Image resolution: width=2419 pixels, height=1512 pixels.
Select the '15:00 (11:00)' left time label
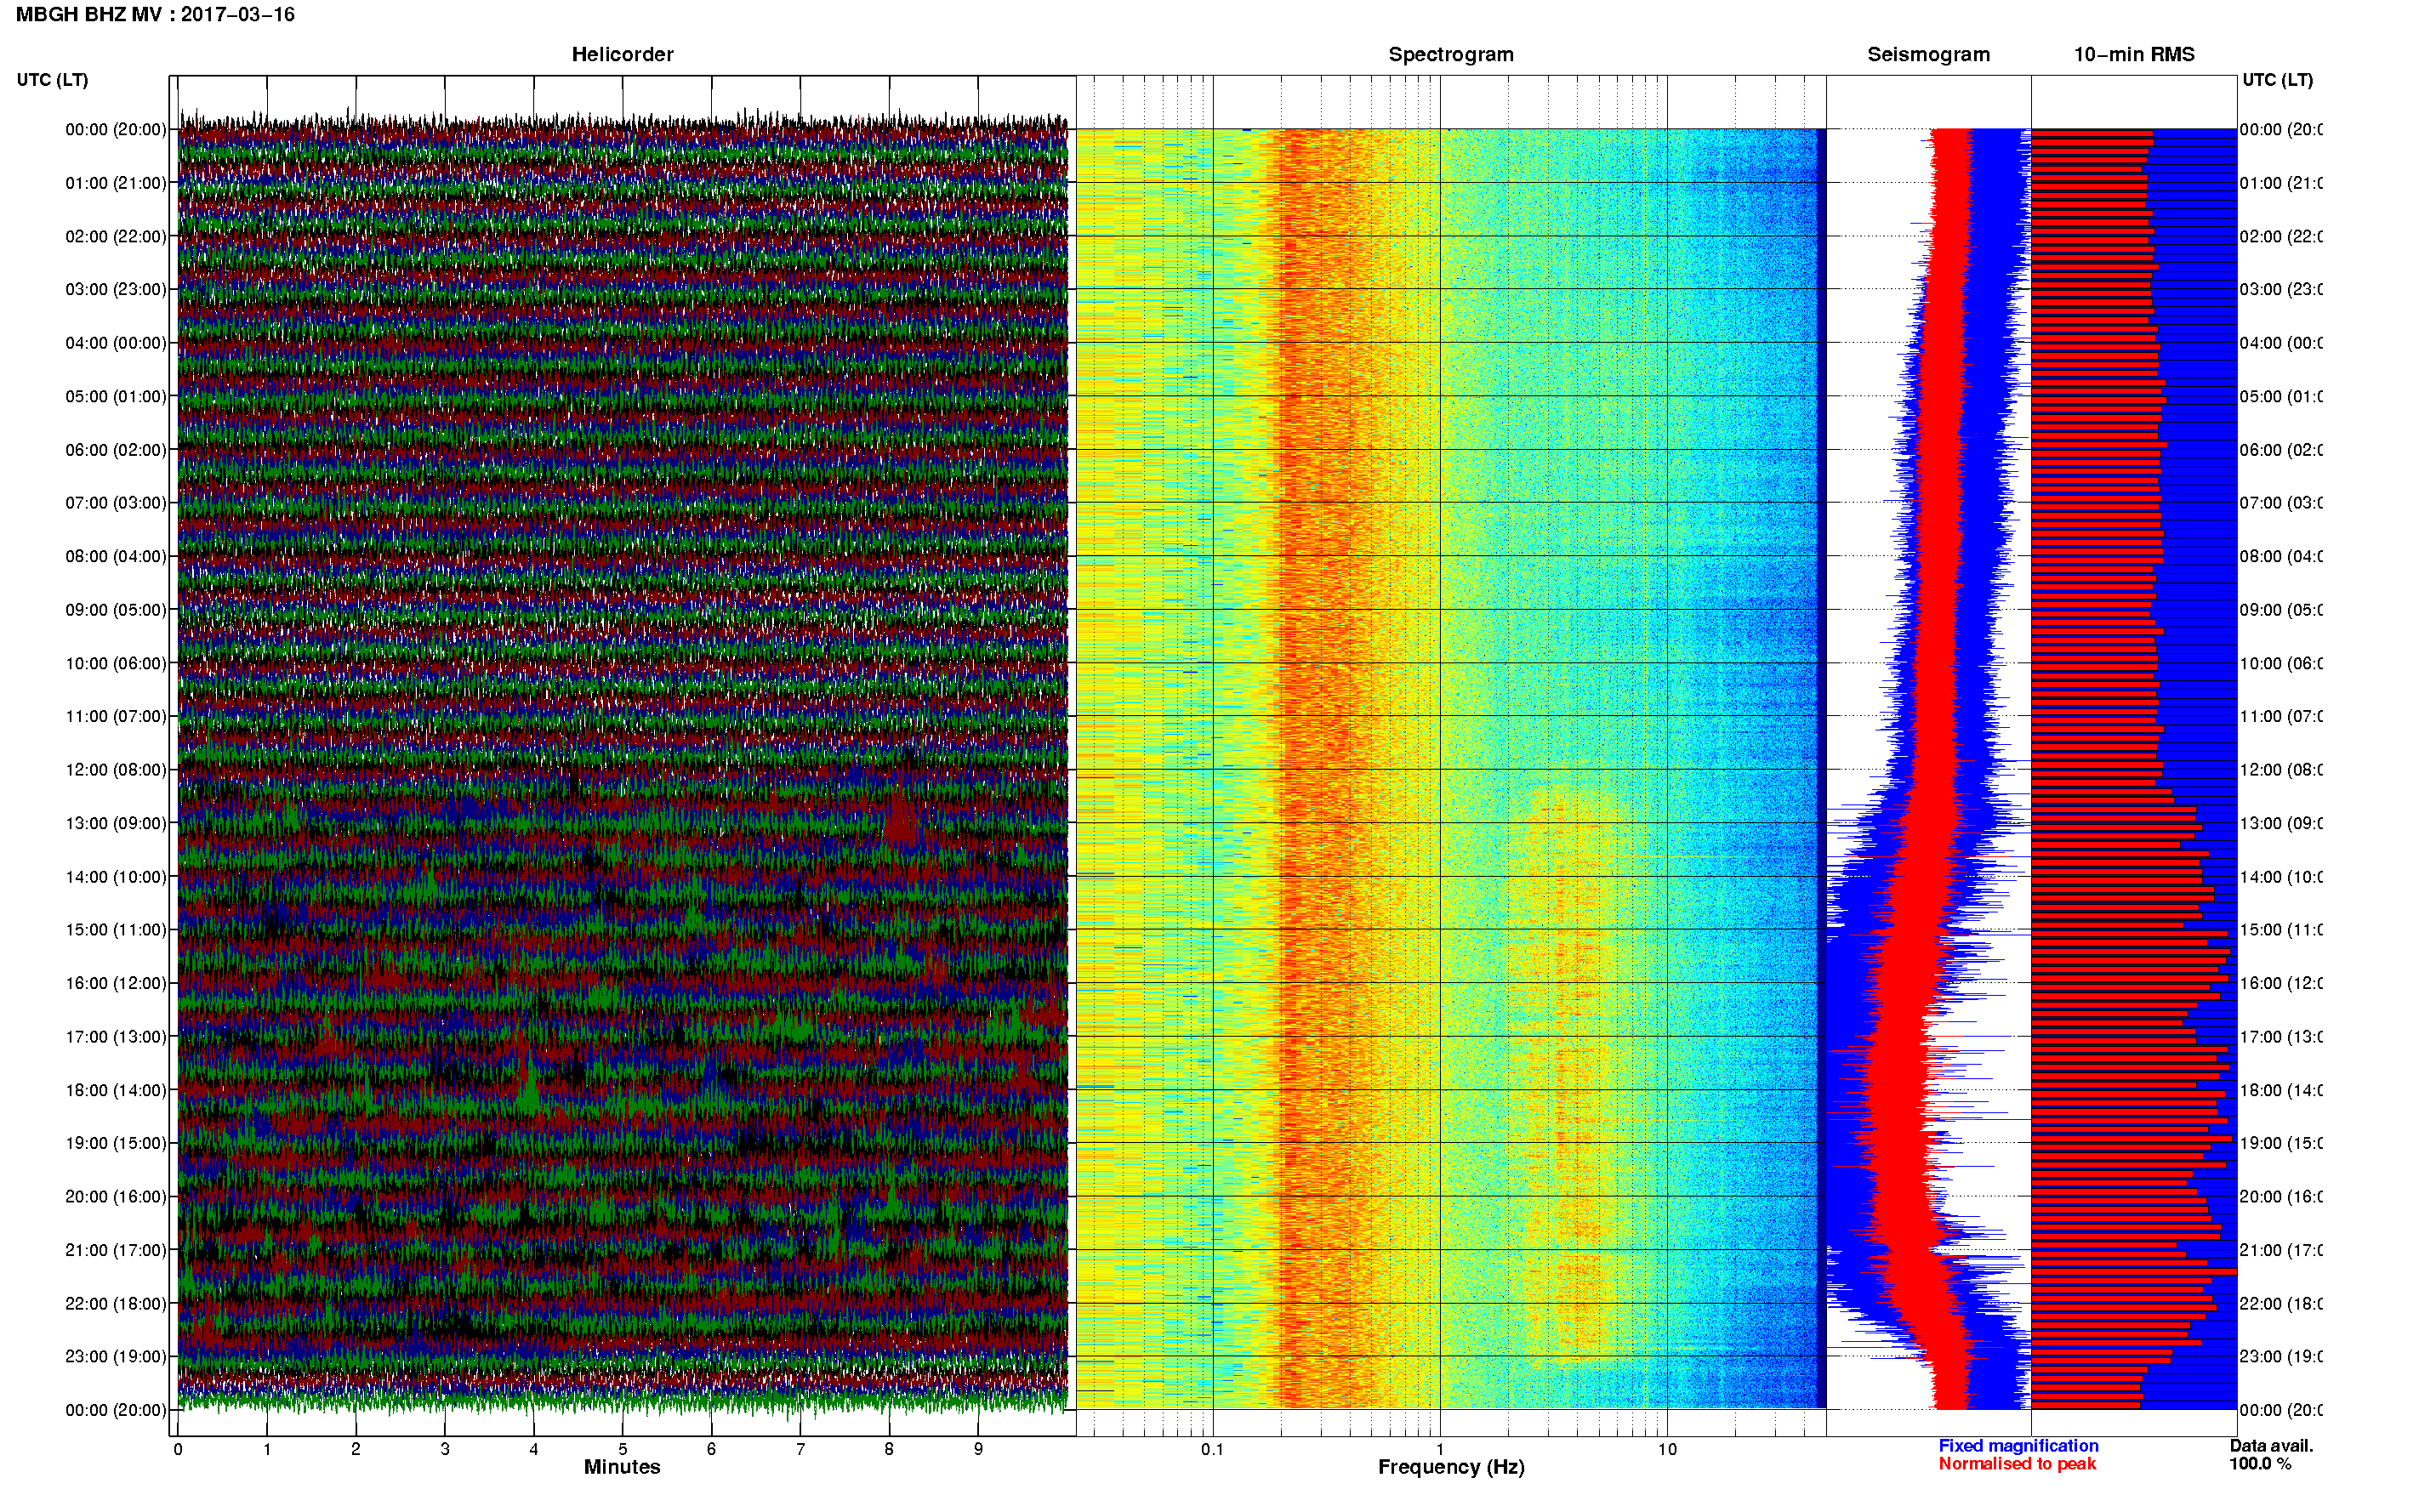(116, 930)
